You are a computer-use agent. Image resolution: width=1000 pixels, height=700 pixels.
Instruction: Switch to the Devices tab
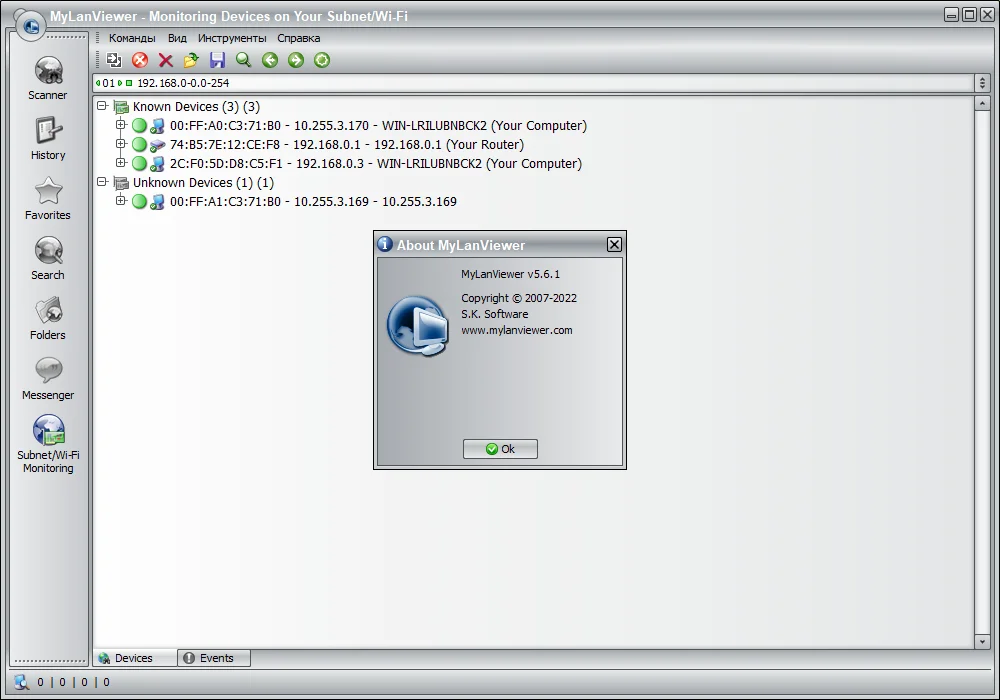[x=135, y=658]
